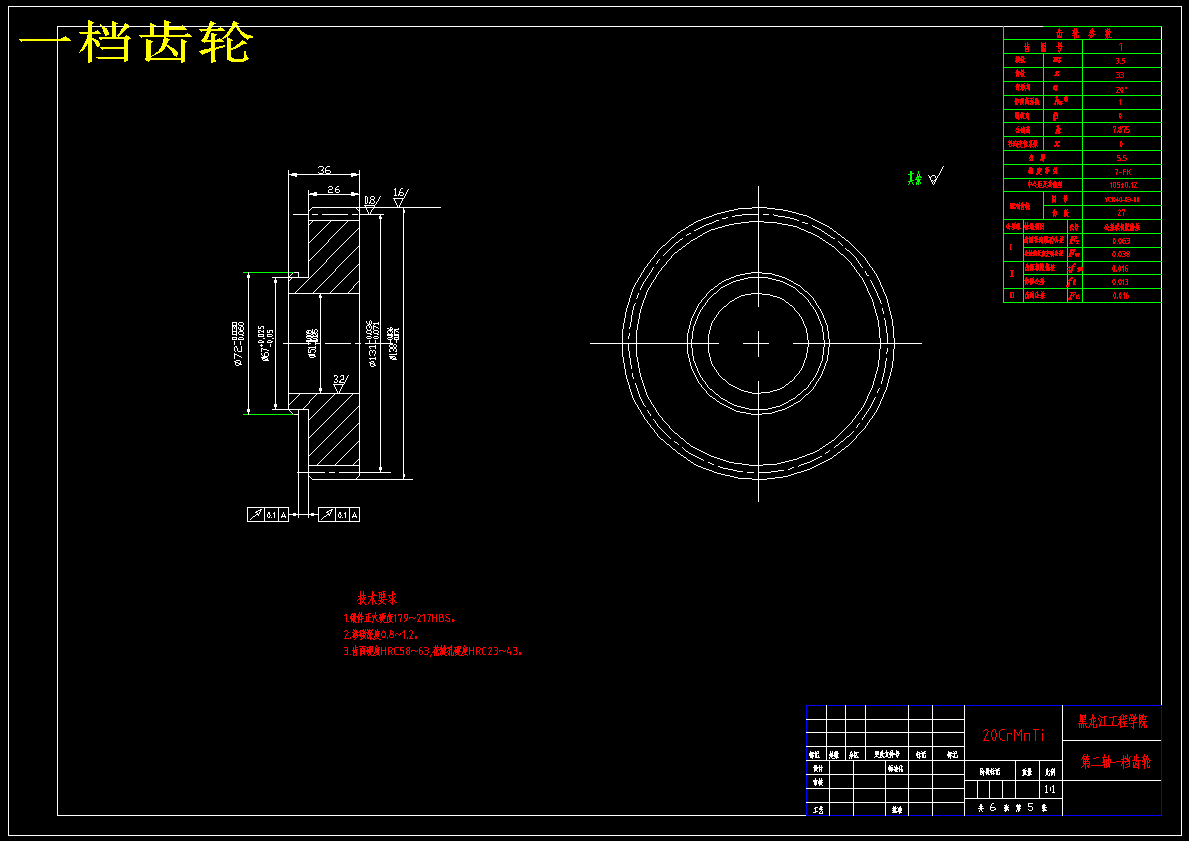
Task: Click the sheet count text with 6 and 5
Action: (1014, 808)
